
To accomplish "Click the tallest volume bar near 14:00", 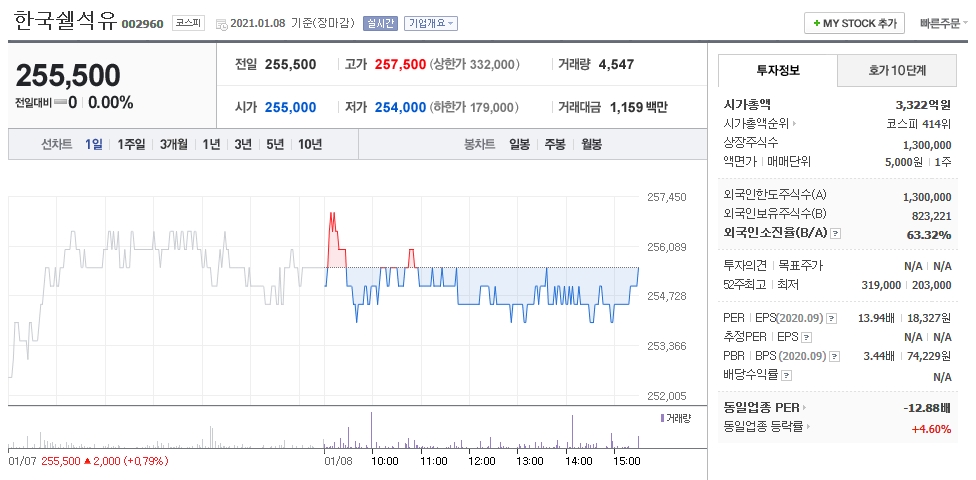I will [x=572, y=431].
